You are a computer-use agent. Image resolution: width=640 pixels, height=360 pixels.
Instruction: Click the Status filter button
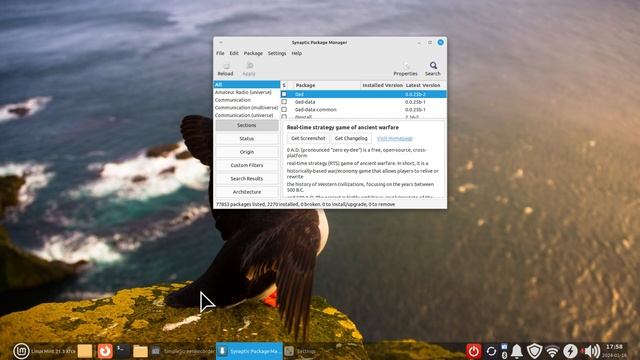[247, 139]
